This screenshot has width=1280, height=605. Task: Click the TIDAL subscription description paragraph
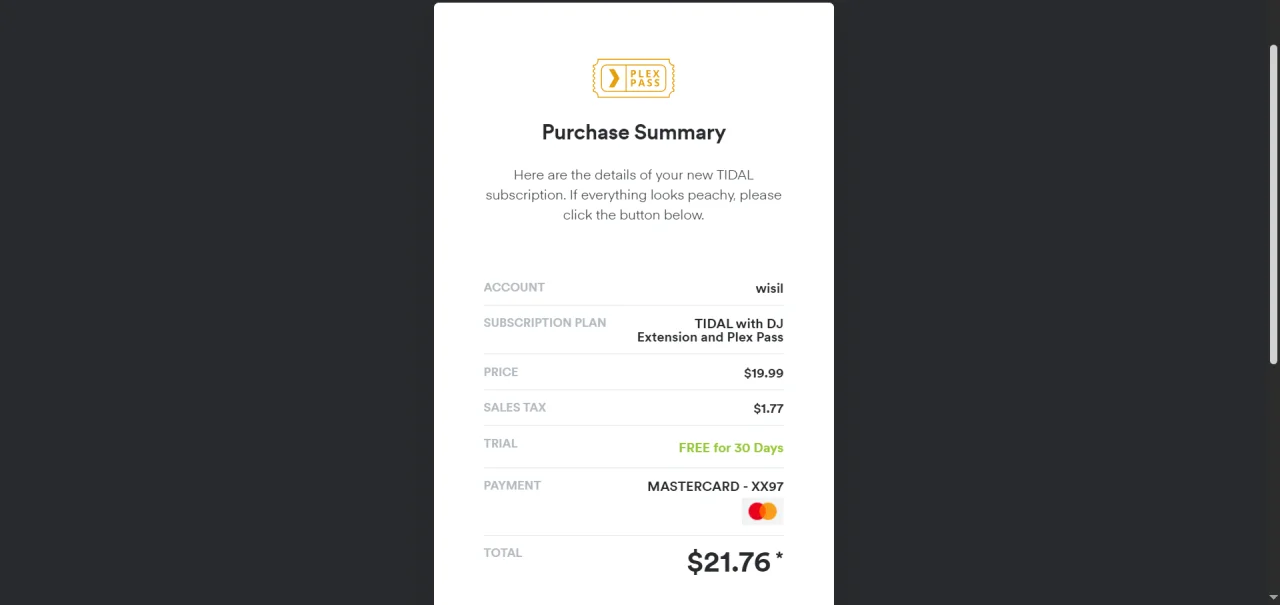point(633,195)
